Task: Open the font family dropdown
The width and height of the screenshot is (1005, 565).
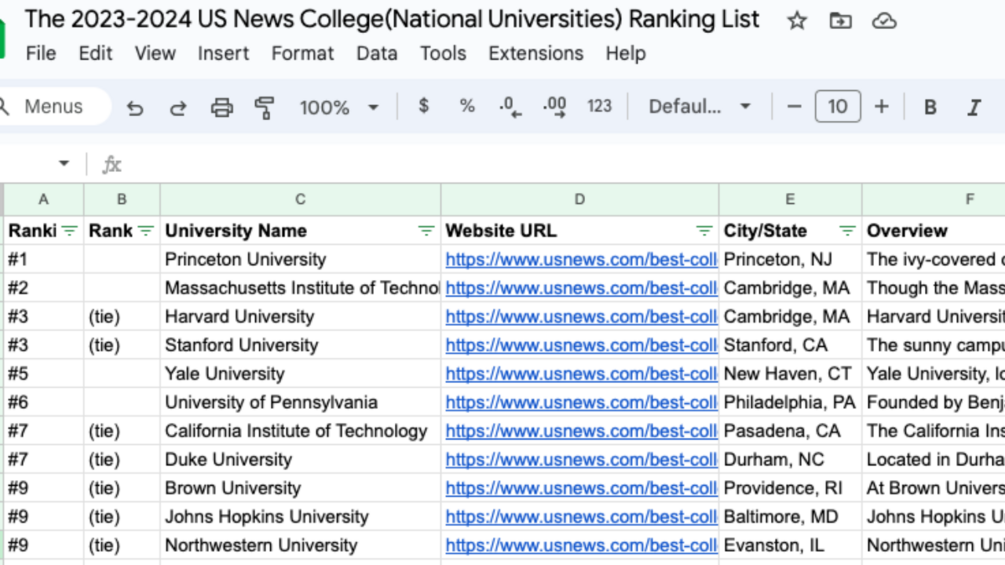Action: 699,107
